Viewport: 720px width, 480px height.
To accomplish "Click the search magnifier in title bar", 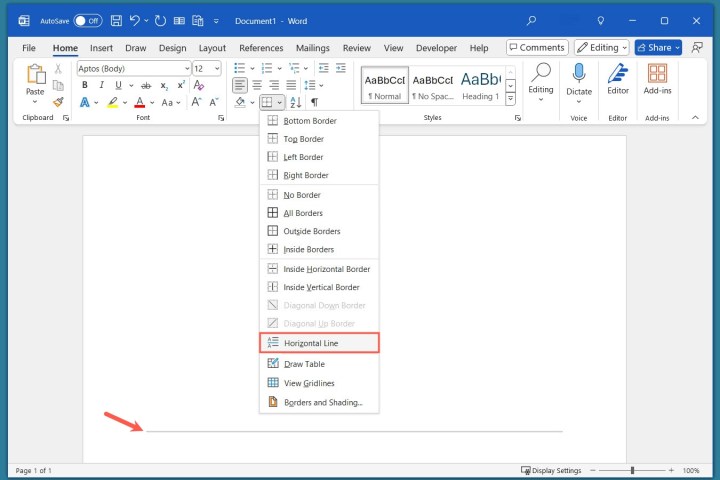I will point(531,20).
